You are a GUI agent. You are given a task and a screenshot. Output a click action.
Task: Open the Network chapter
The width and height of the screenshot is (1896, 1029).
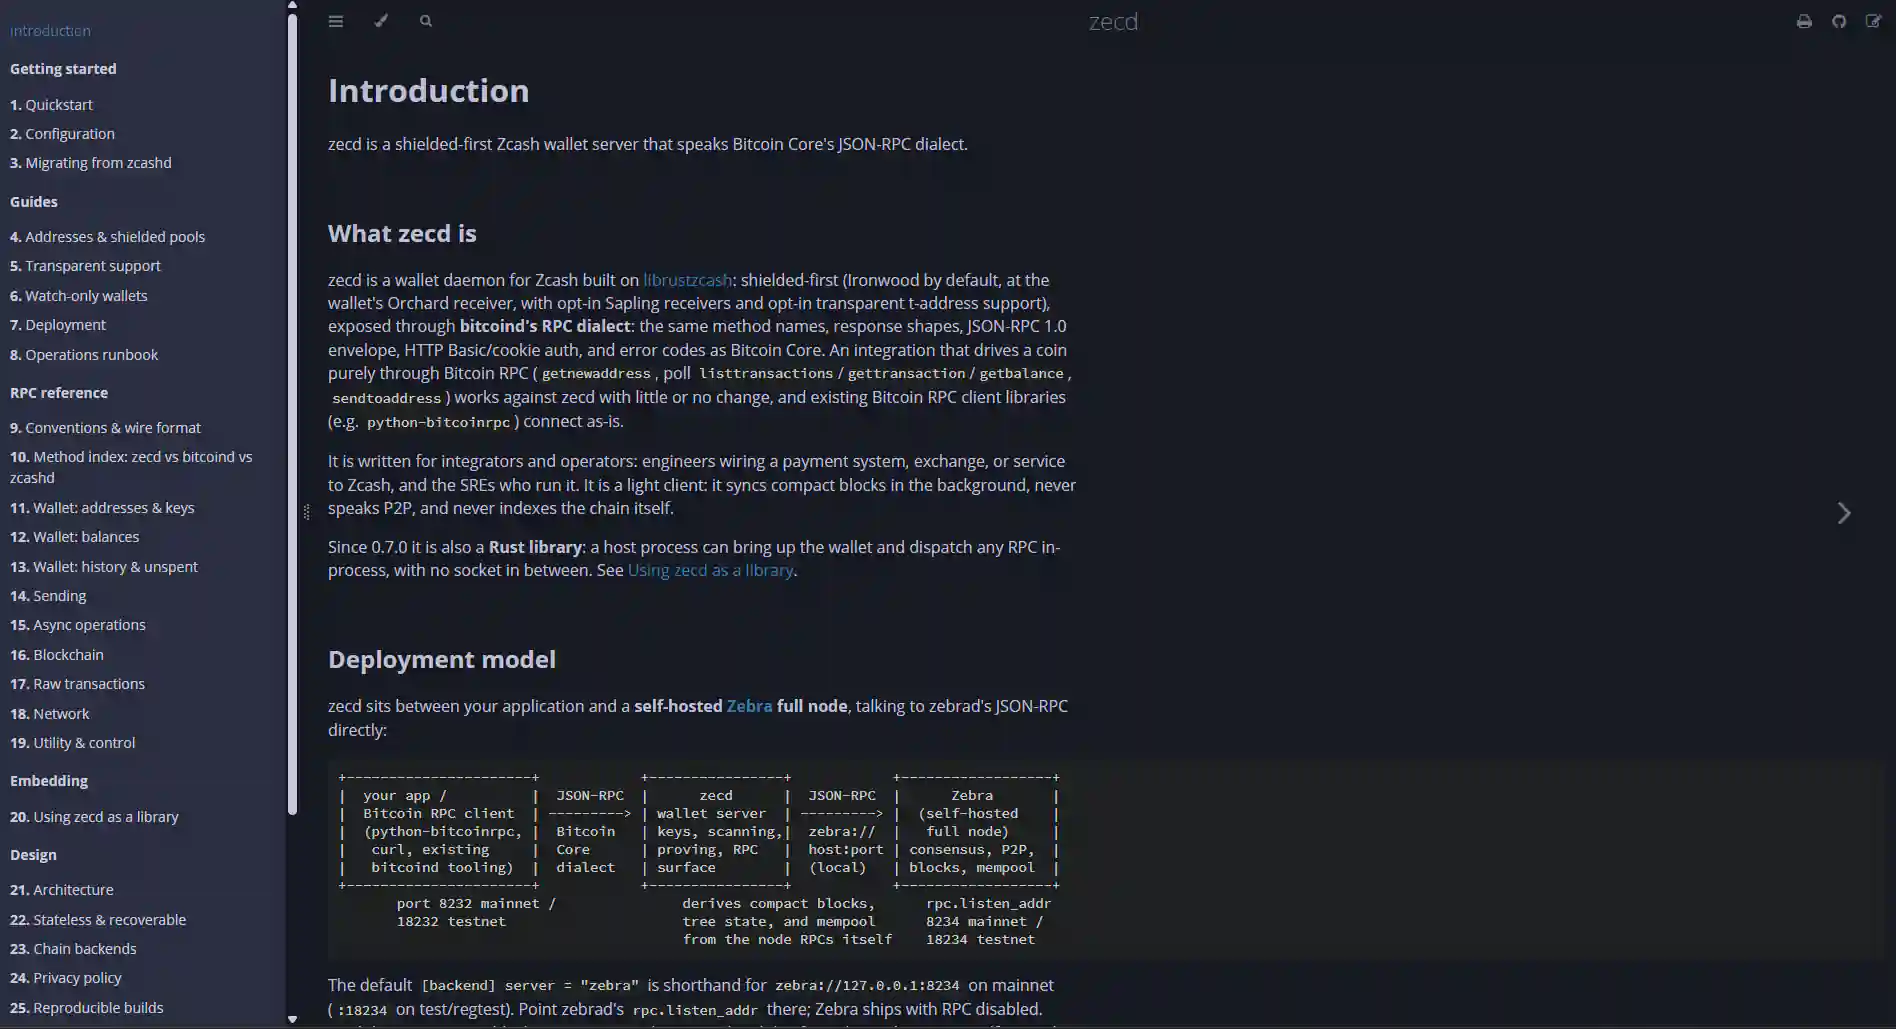(x=49, y=714)
